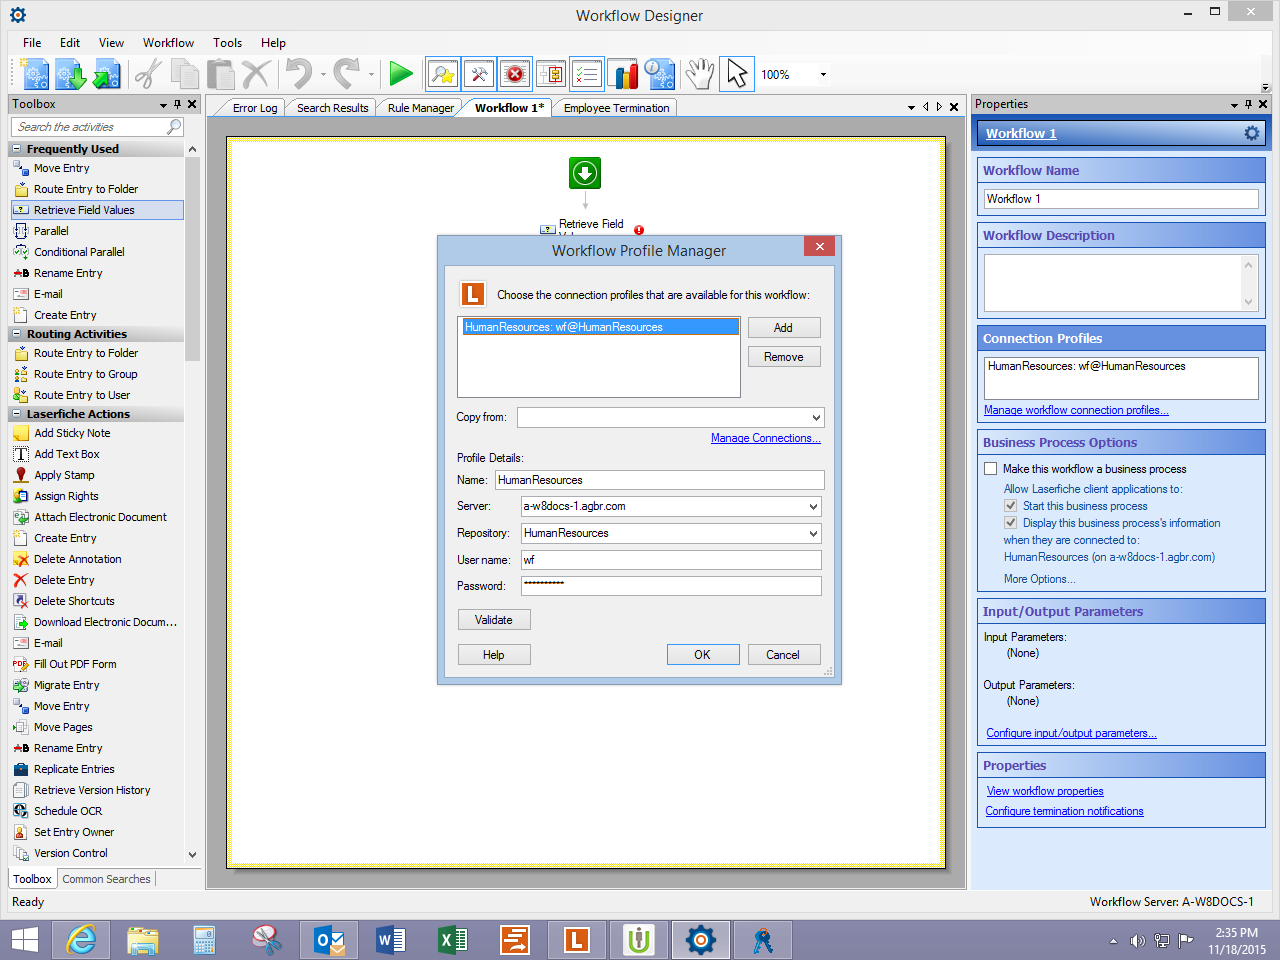Select the arrow pointer tool in toolbar
The height and width of the screenshot is (960, 1280).
point(737,74)
